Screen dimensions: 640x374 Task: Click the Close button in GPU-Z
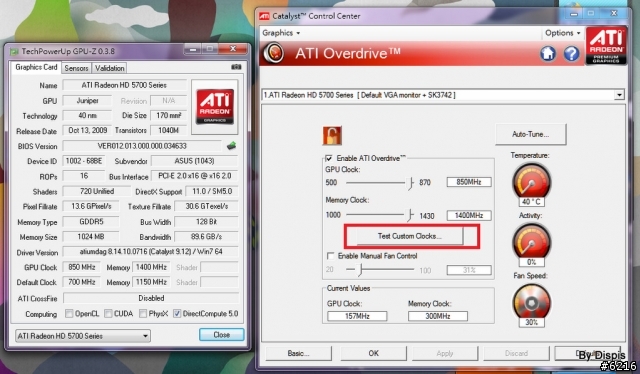[x=222, y=335]
